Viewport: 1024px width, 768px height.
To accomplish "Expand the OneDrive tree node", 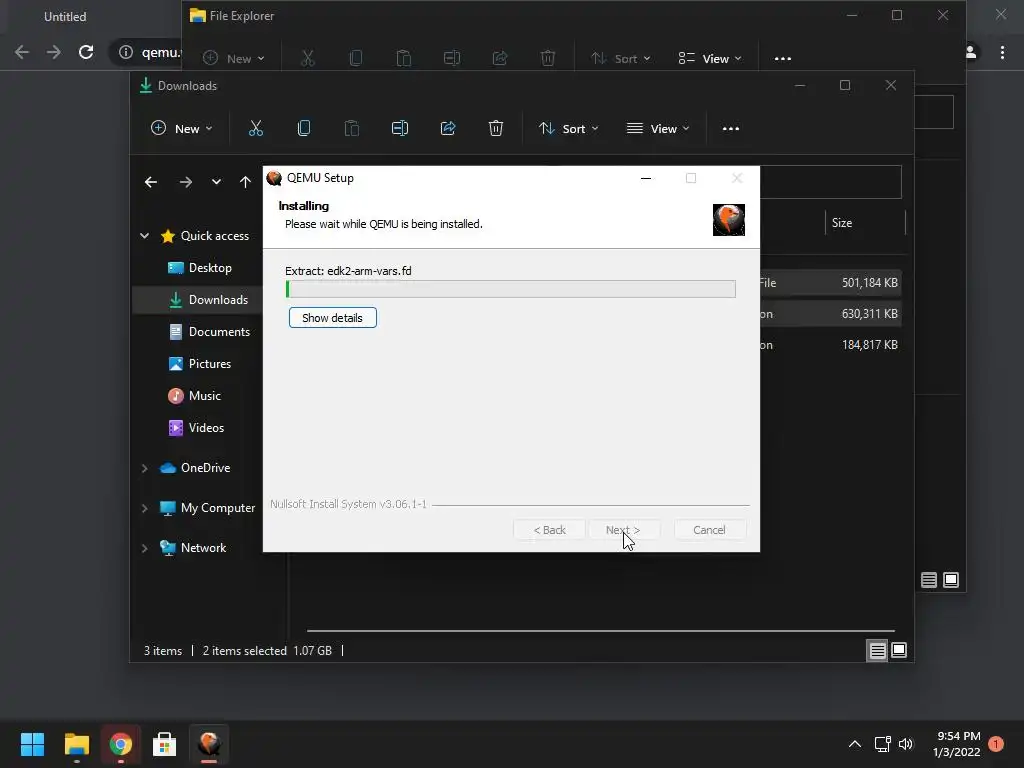I will [x=144, y=468].
